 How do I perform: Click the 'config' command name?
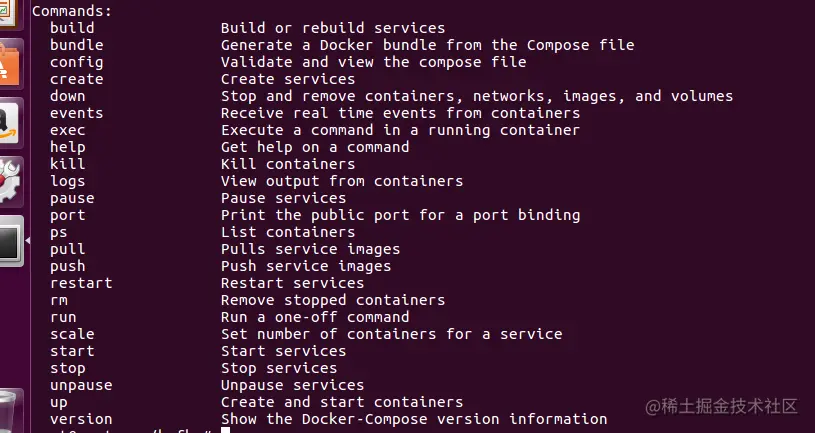coord(76,62)
